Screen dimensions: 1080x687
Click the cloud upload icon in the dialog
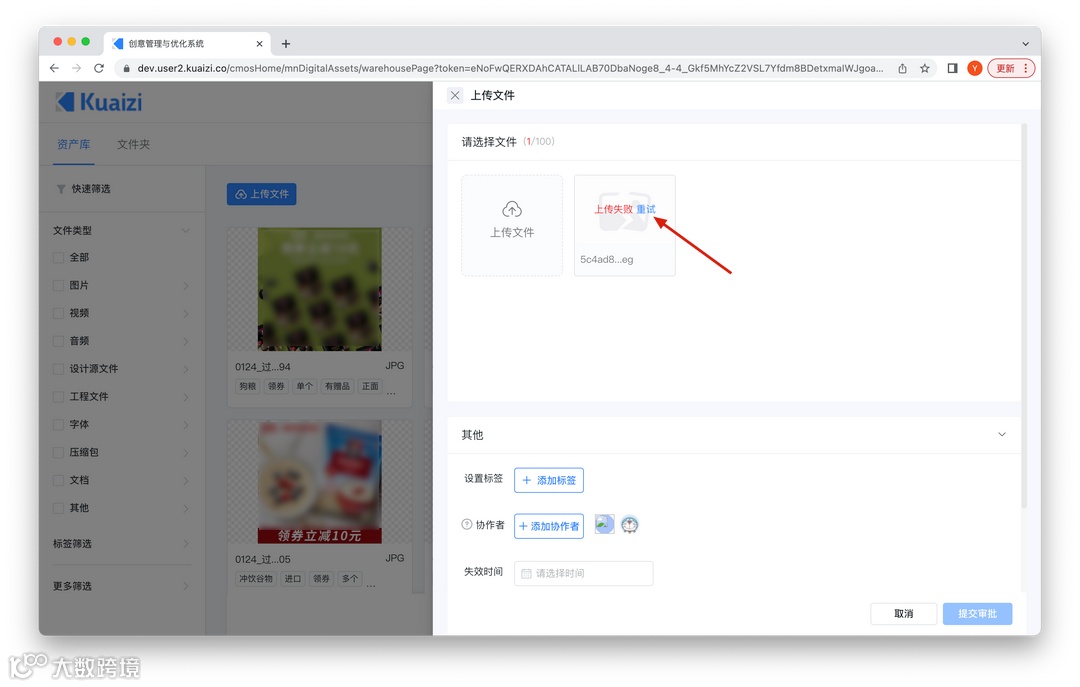tap(512, 211)
